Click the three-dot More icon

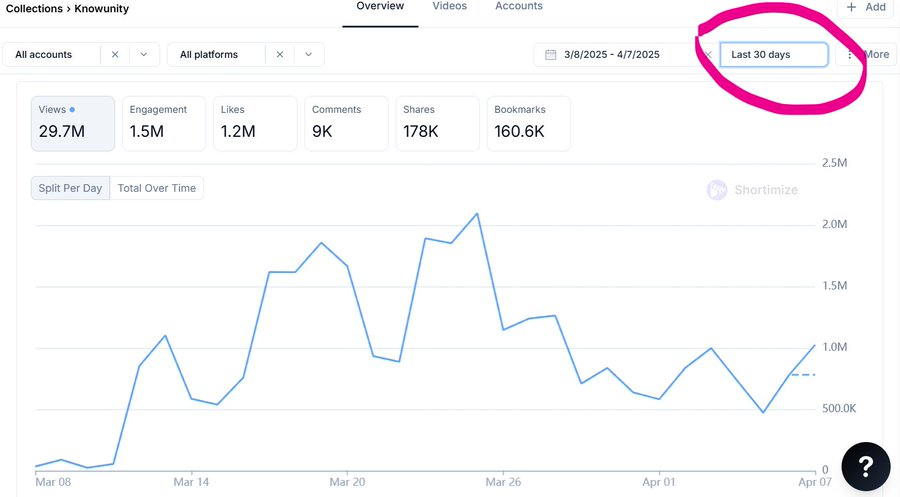pyautogui.click(x=850, y=55)
